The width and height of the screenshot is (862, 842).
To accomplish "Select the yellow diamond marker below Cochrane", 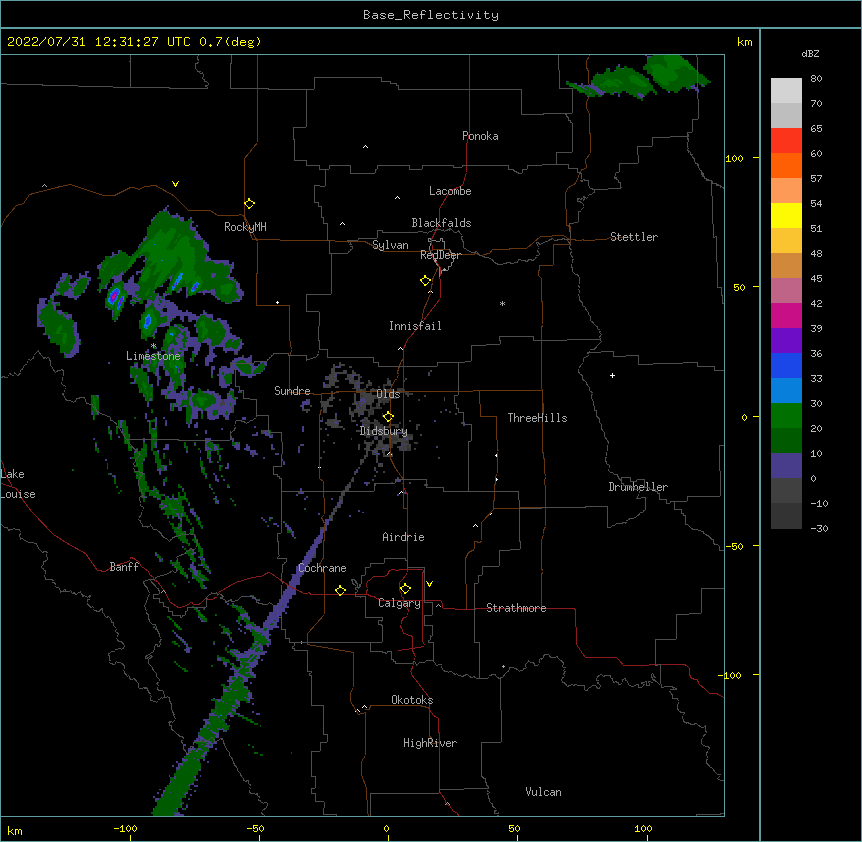I will 340,590.
